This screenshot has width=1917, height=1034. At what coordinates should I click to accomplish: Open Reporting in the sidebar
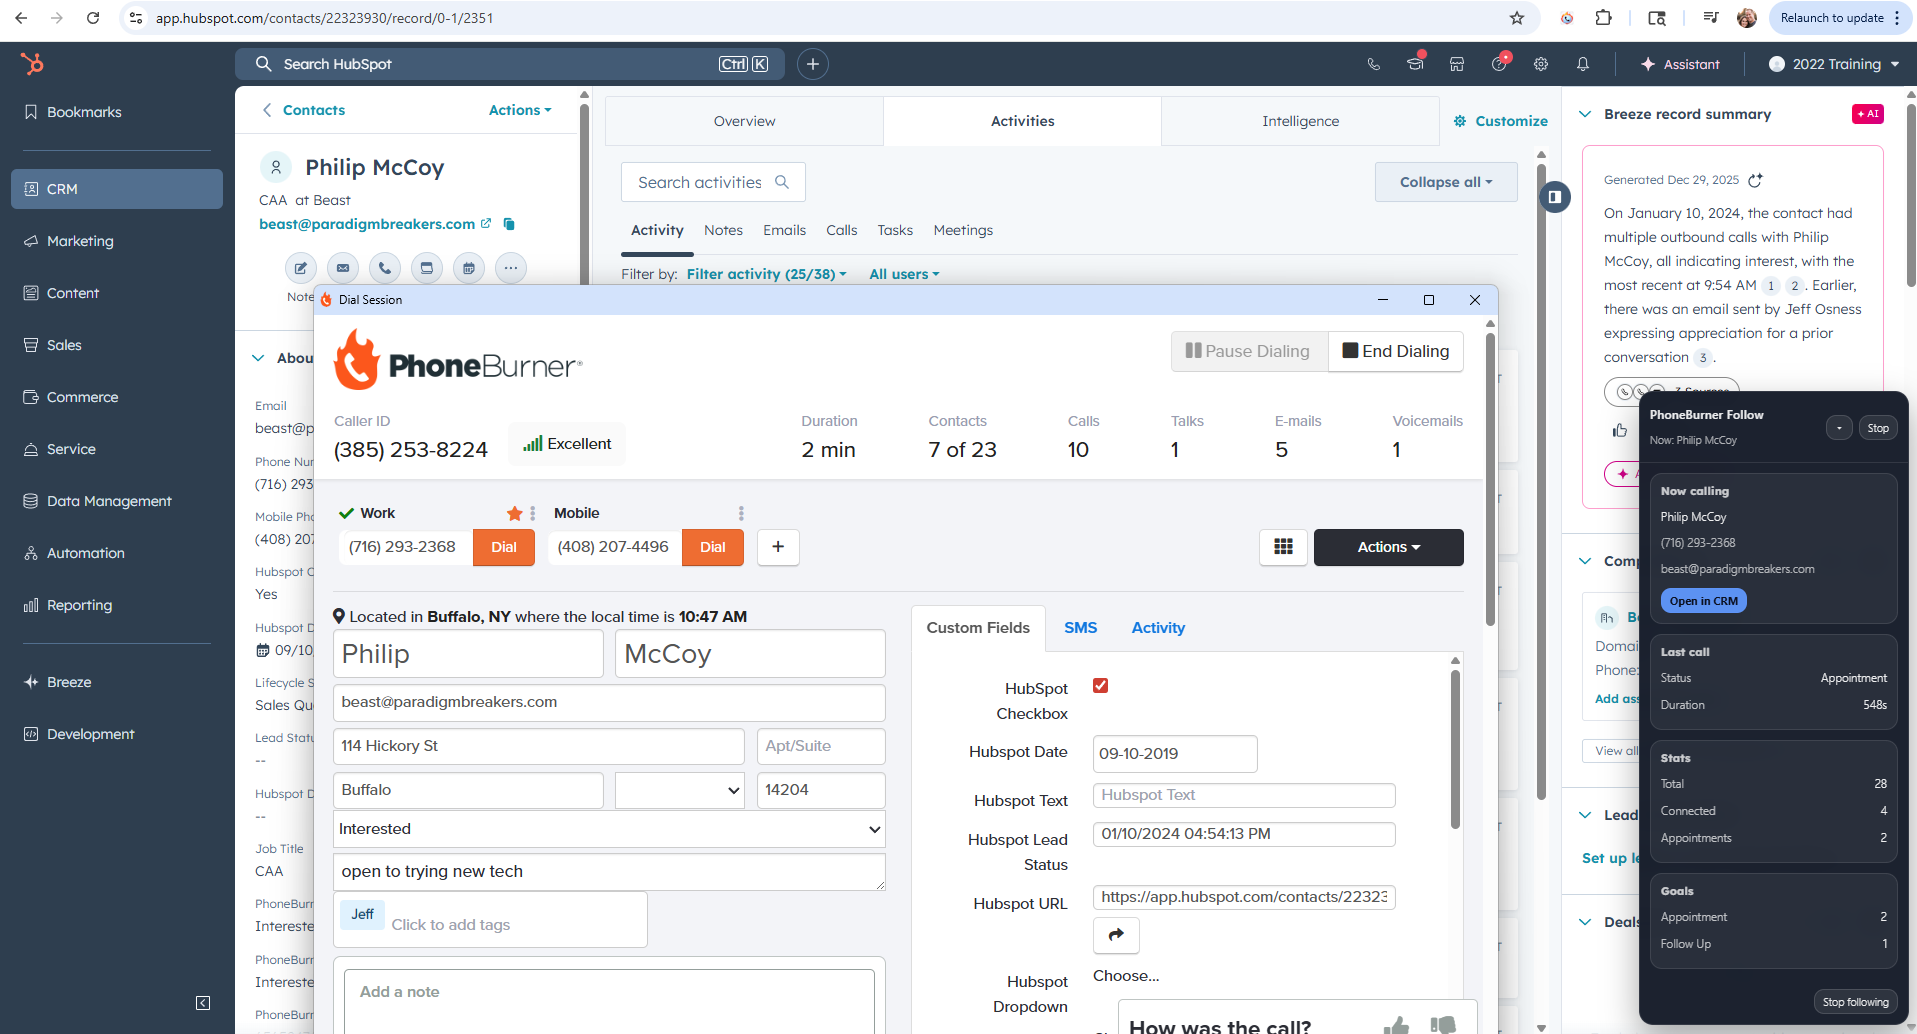click(117, 605)
